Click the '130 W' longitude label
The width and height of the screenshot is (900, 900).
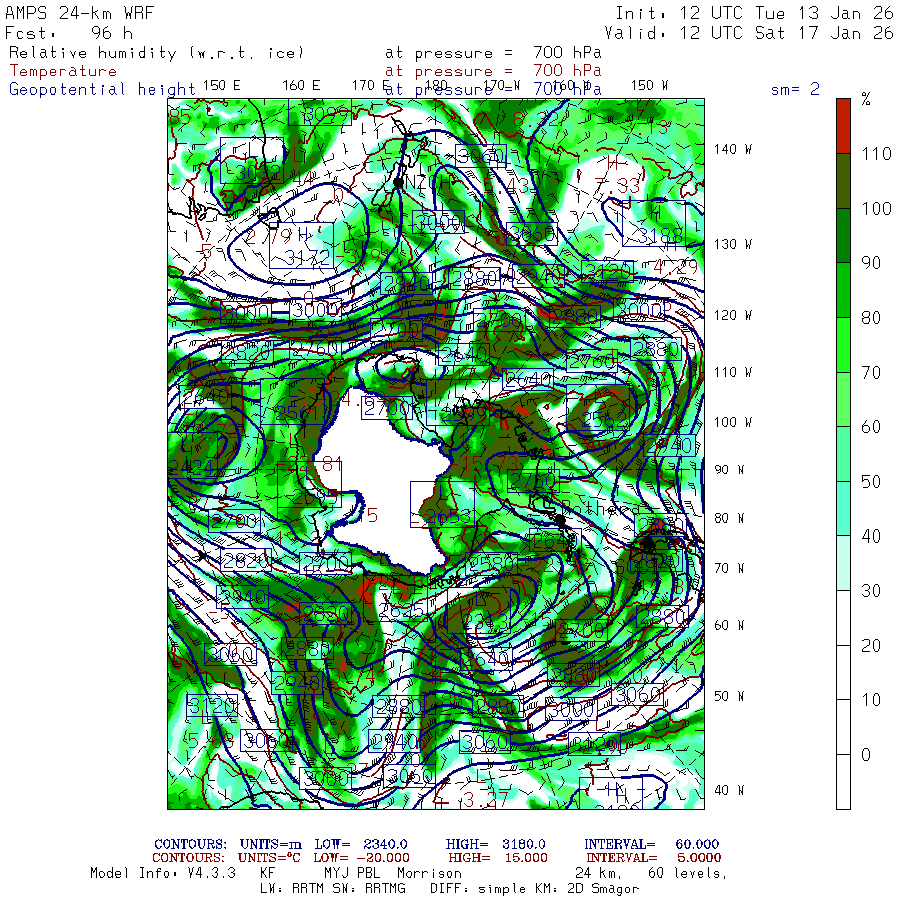point(733,245)
